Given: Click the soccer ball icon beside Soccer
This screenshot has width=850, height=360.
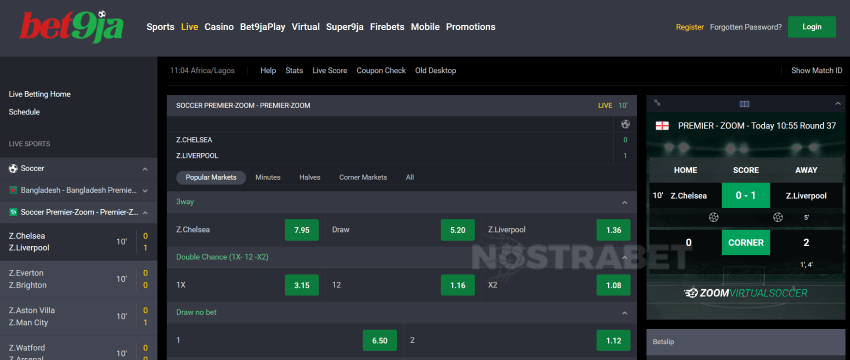Looking at the screenshot, I should (x=14, y=169).
